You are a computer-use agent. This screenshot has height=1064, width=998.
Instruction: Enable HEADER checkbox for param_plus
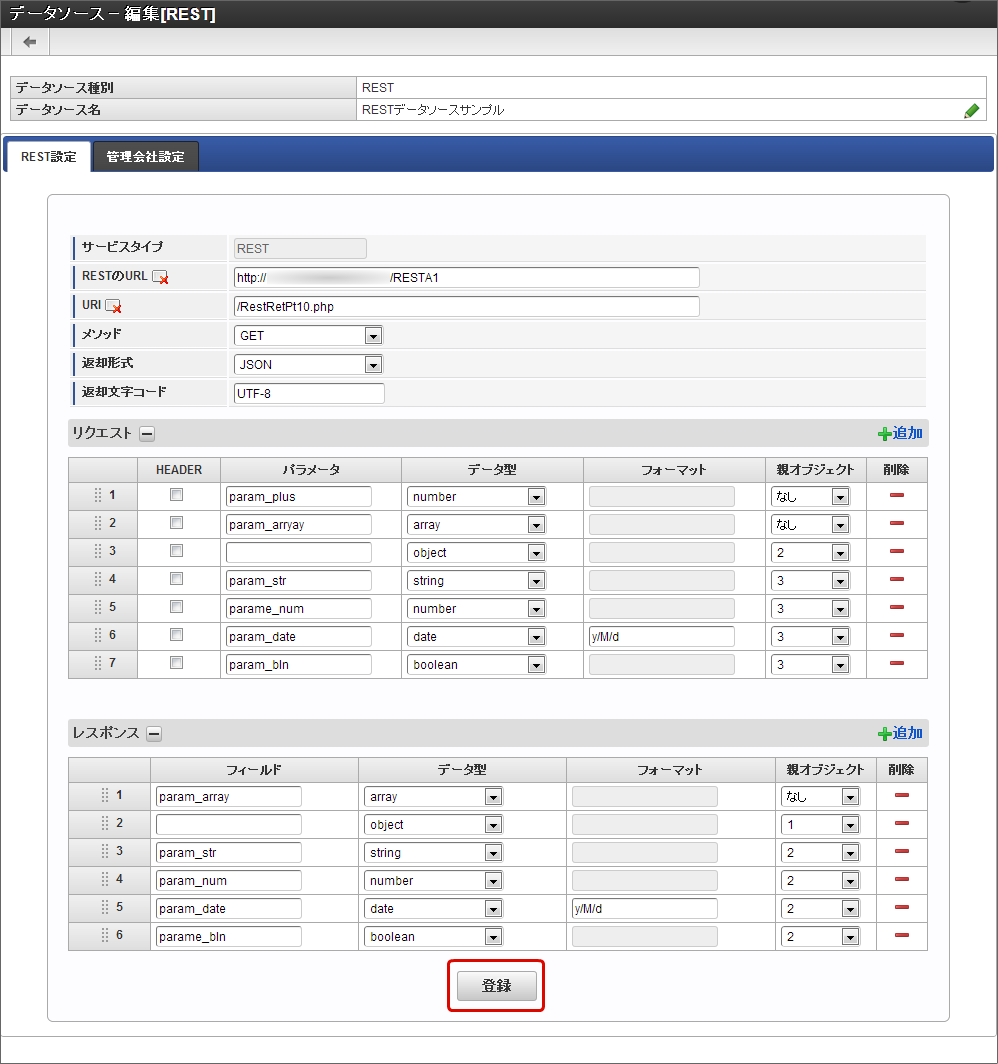pyautogui.click(x=177, y=495)
